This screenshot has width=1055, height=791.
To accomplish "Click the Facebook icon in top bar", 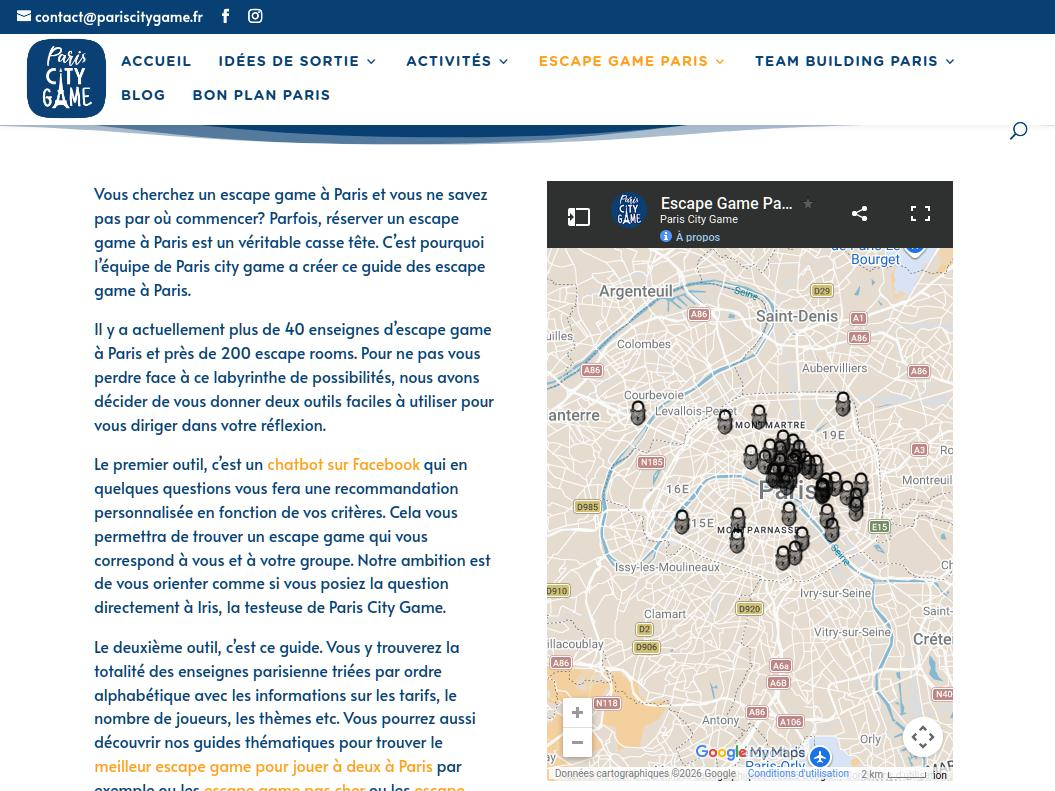I will click(225, 16).
